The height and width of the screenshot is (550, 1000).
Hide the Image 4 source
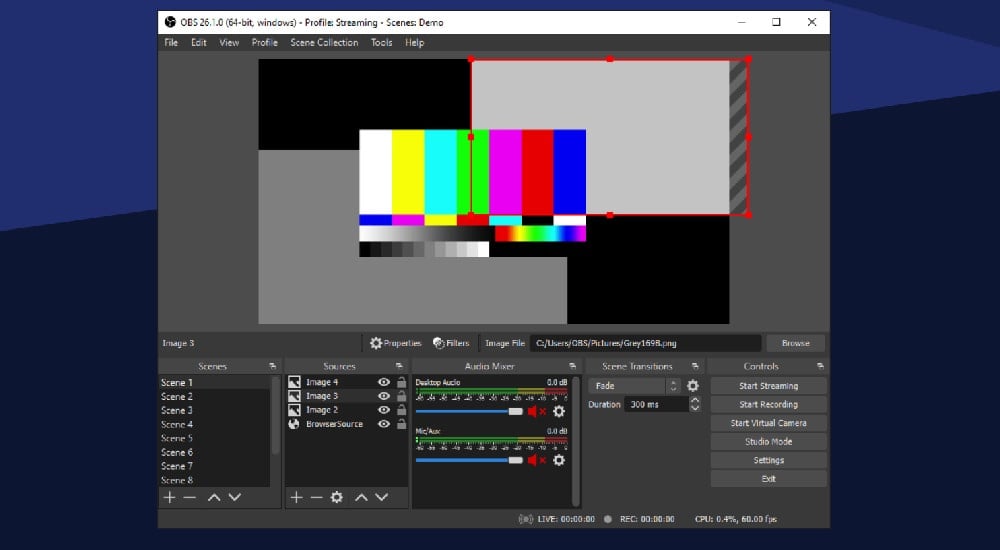pyautogui.click(x=383, y=382)
